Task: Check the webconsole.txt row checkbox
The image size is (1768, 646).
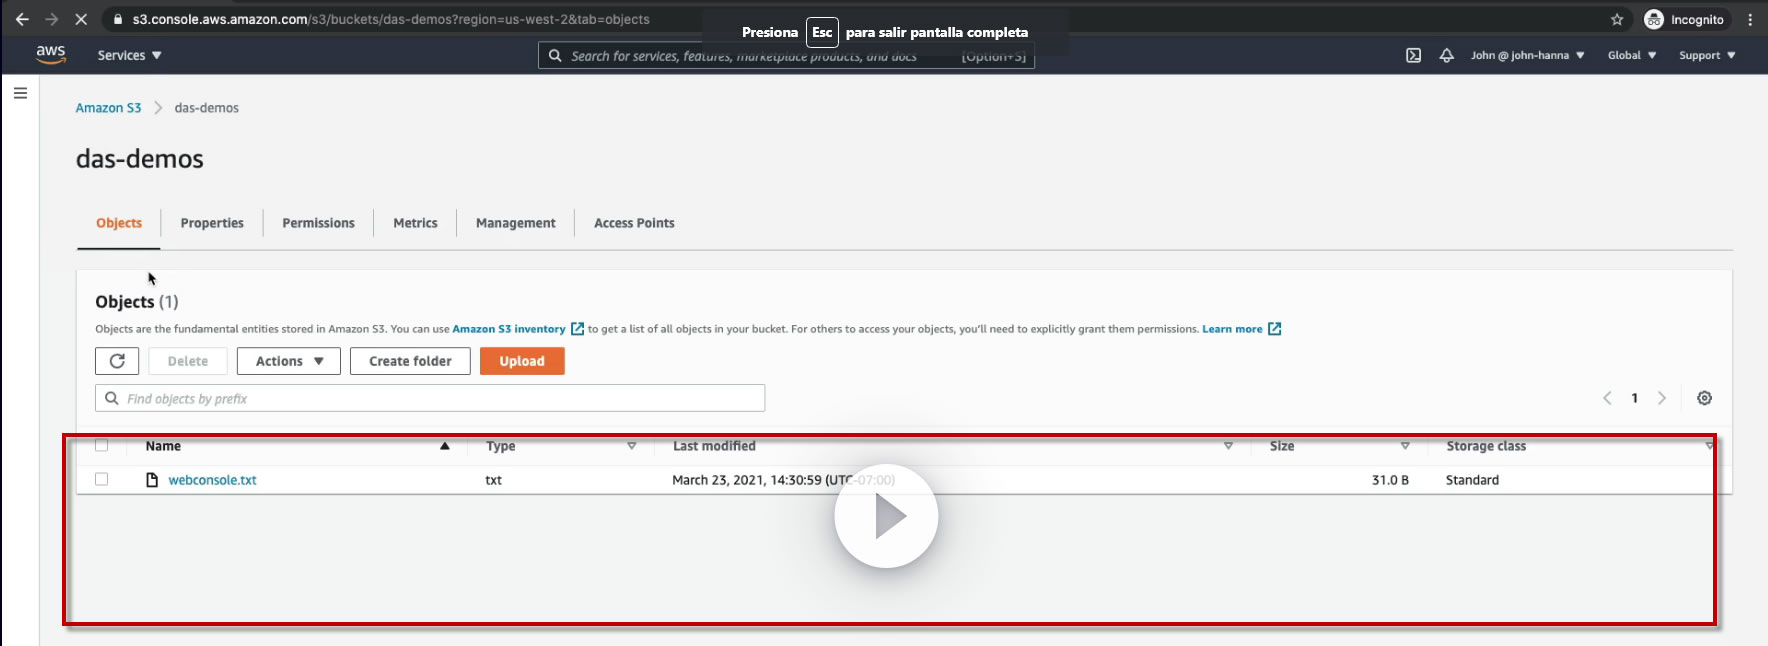Action: (101, 480)
